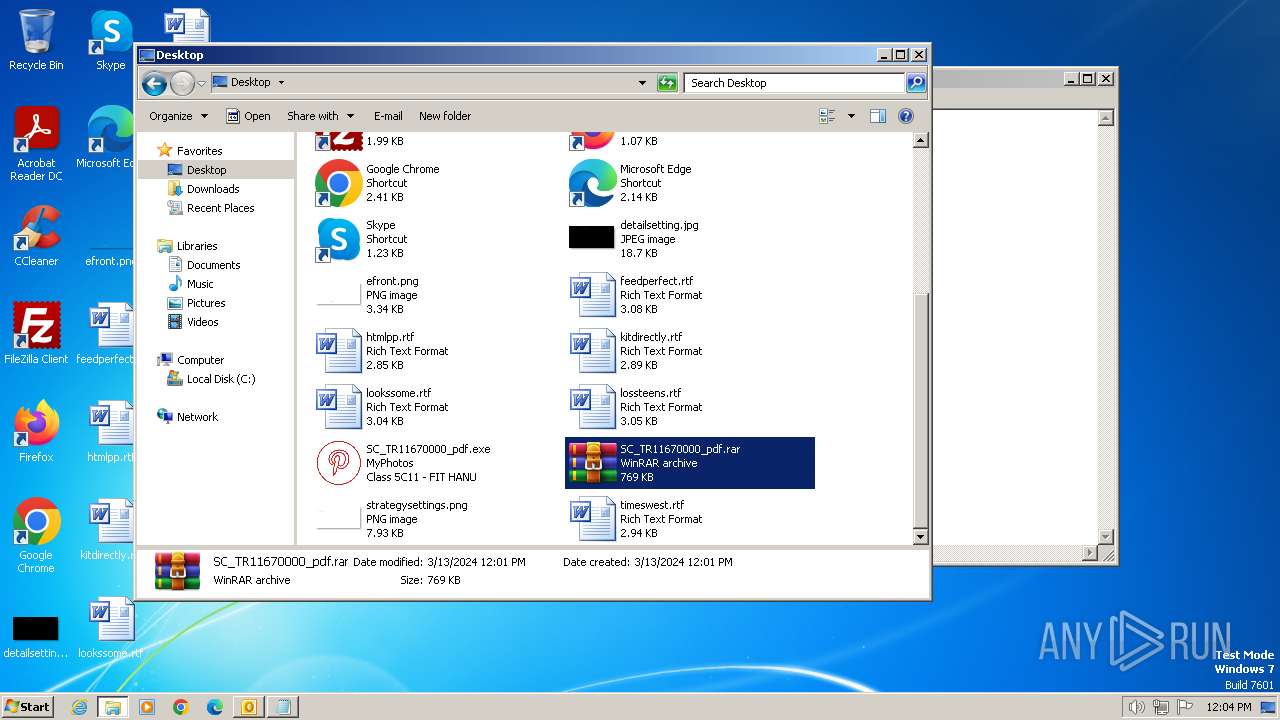Click the taskbar clock showing 12:04 PM

1229,707
